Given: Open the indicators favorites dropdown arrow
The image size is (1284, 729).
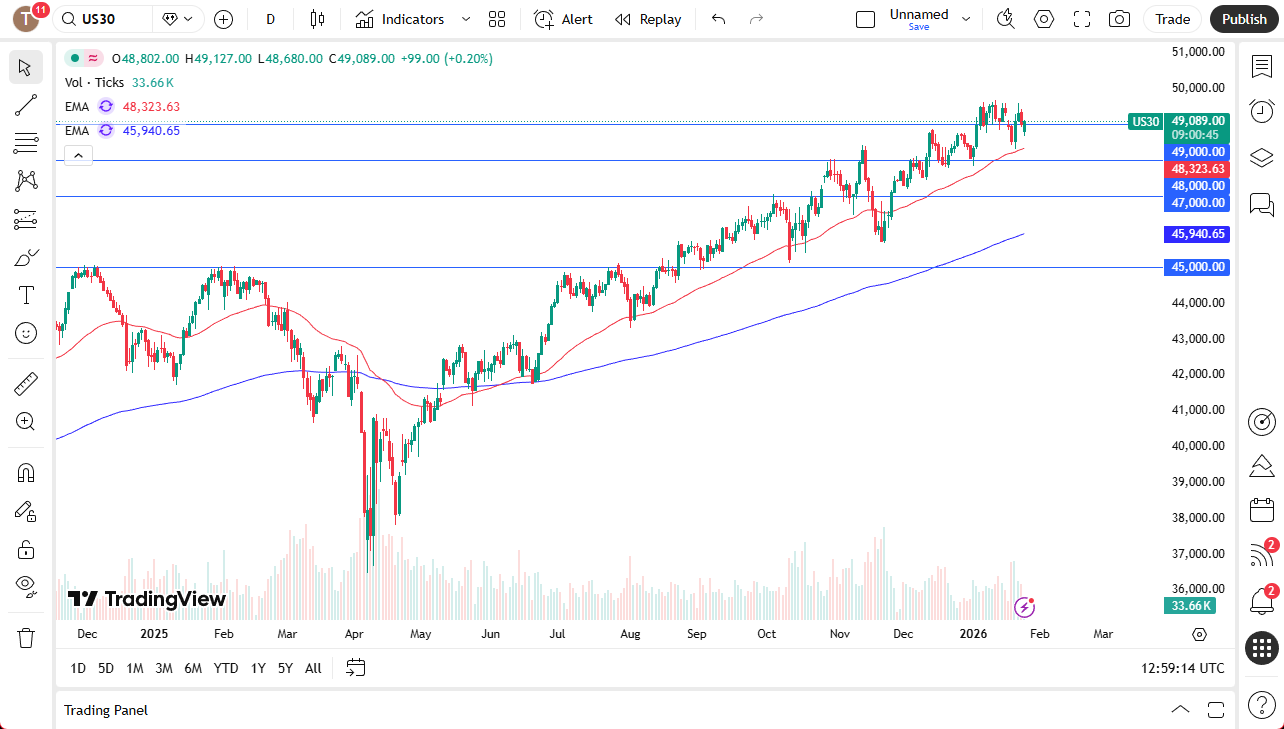Looking at the screenshot, I should (x=465, y=19).
